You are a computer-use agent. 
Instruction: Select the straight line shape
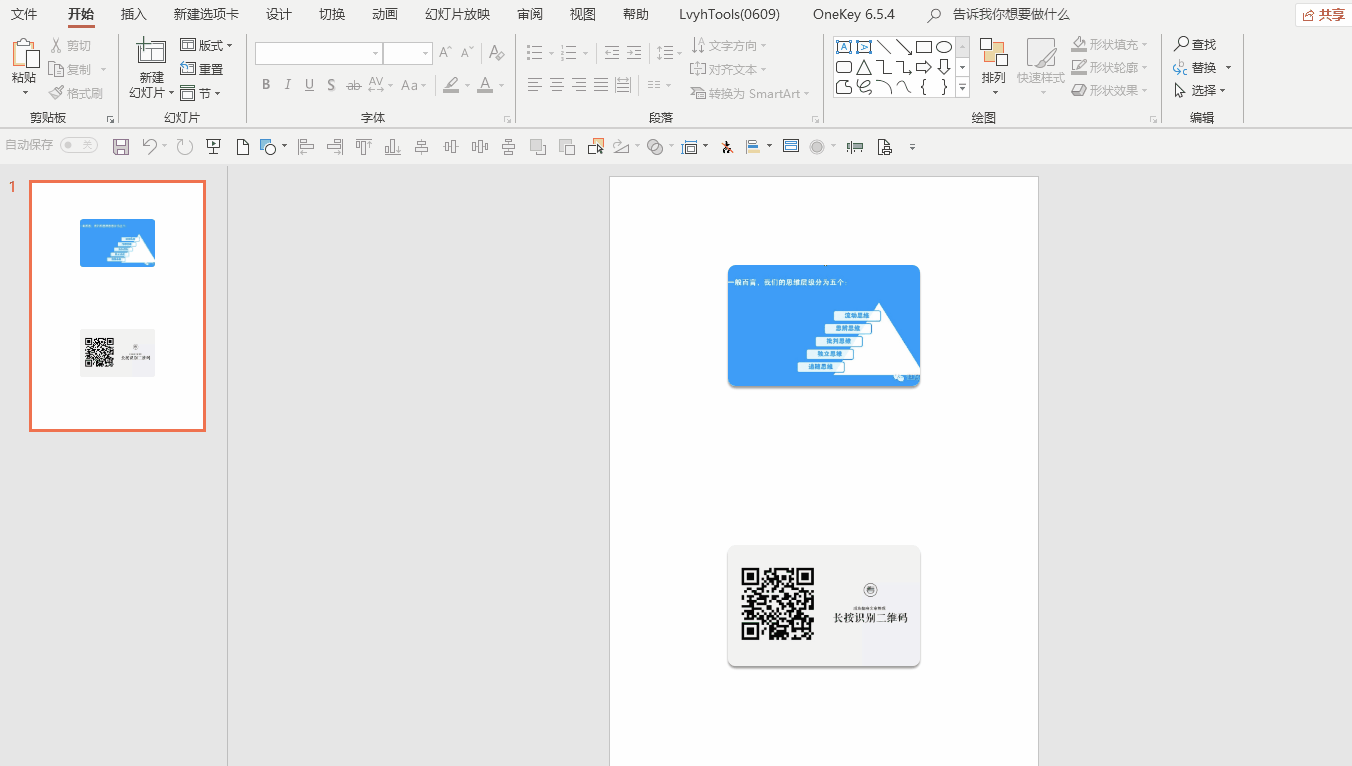click(x=884, y=47)
